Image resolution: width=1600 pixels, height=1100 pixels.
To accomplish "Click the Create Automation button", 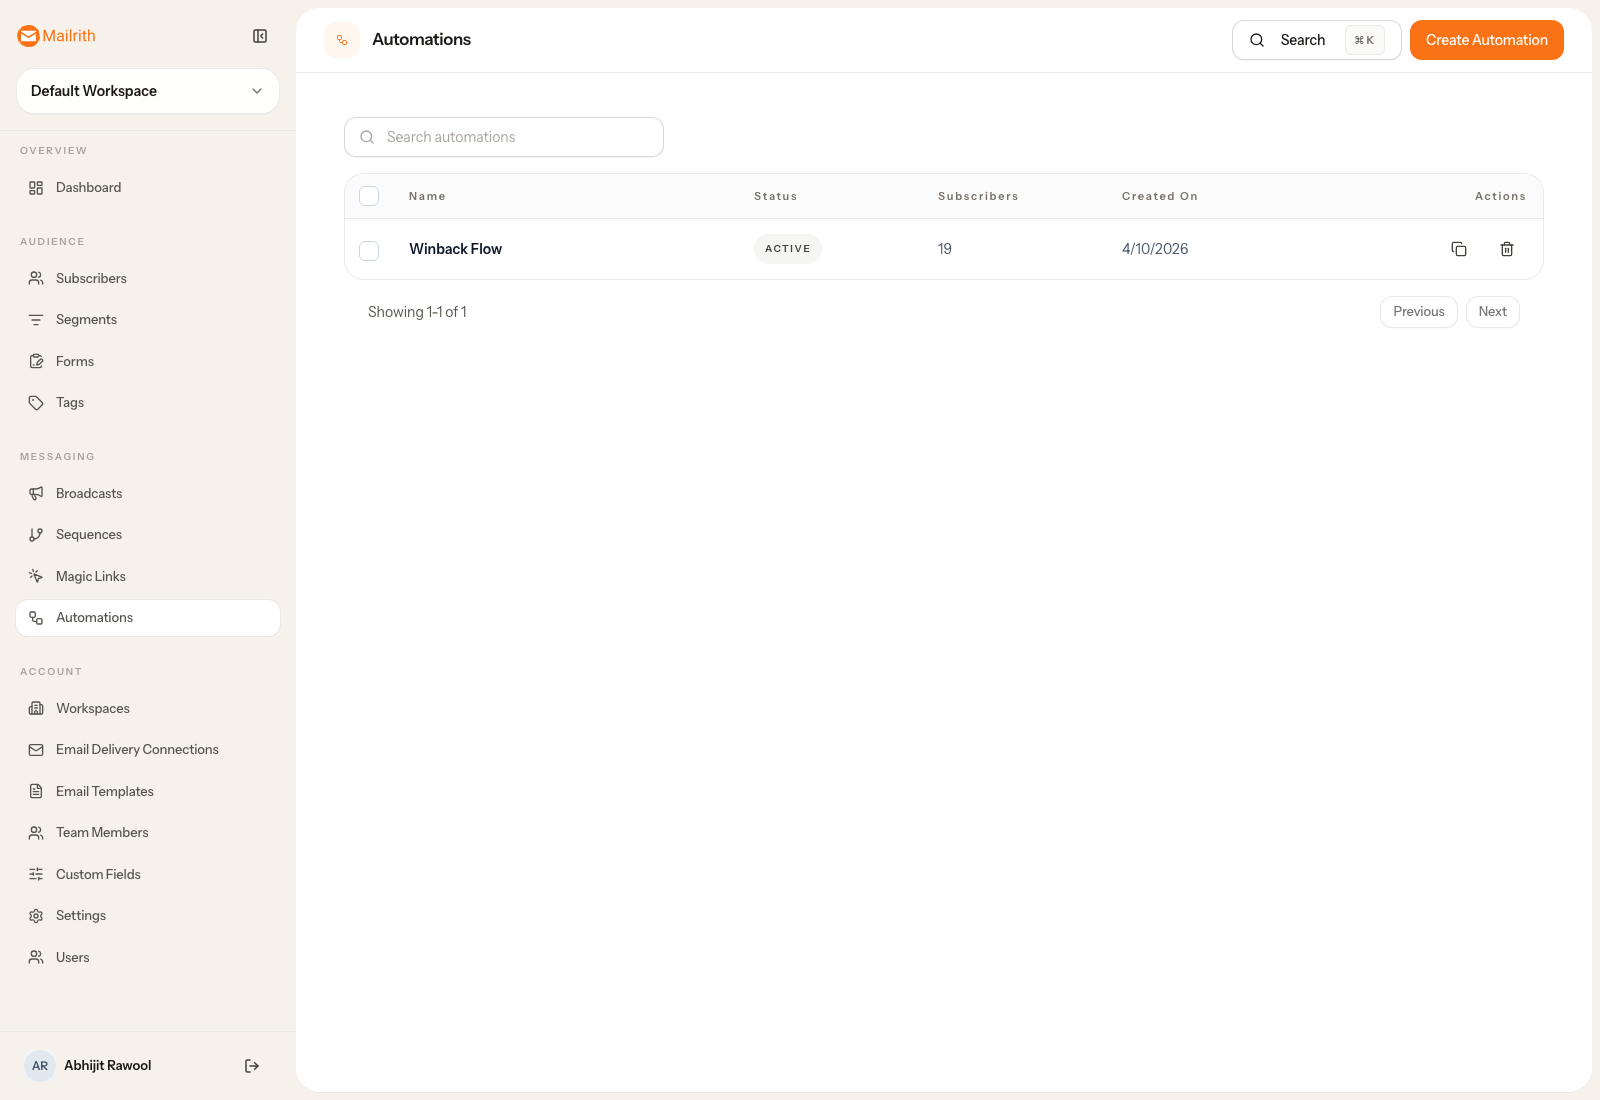I will [x=1486, y=40].
